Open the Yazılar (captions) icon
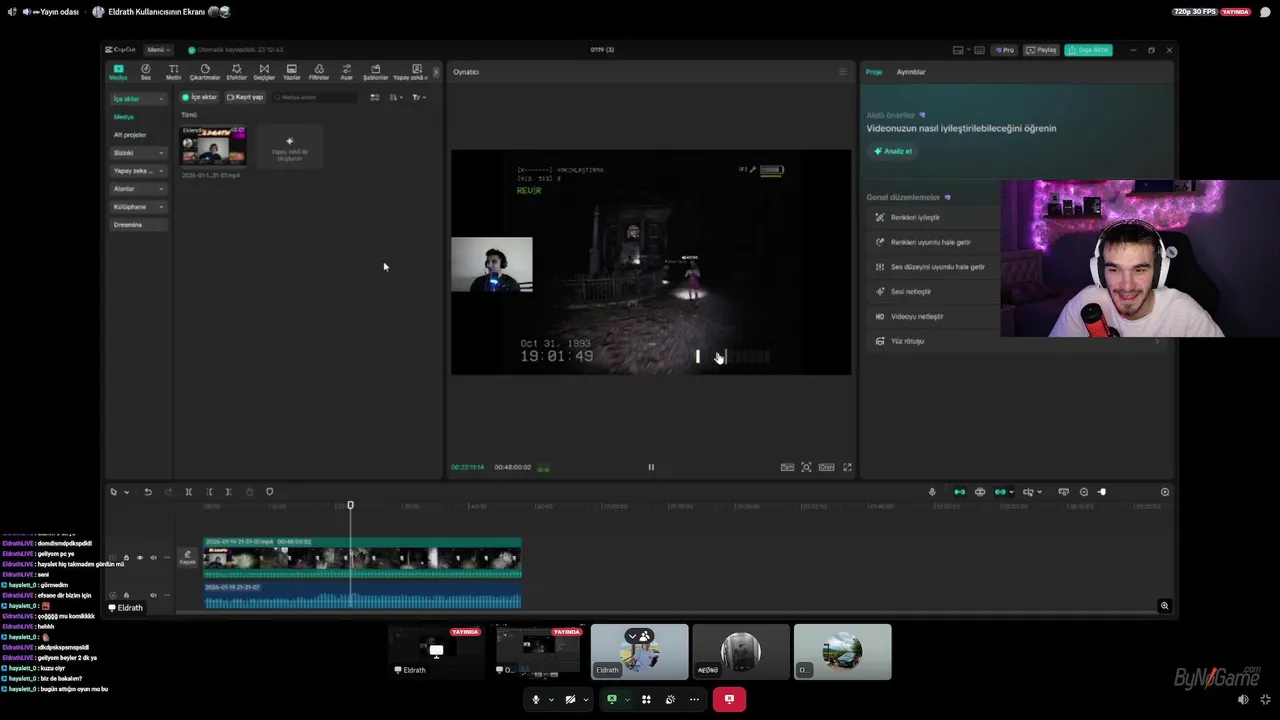The image size is (1280, 720). [292, 72]
